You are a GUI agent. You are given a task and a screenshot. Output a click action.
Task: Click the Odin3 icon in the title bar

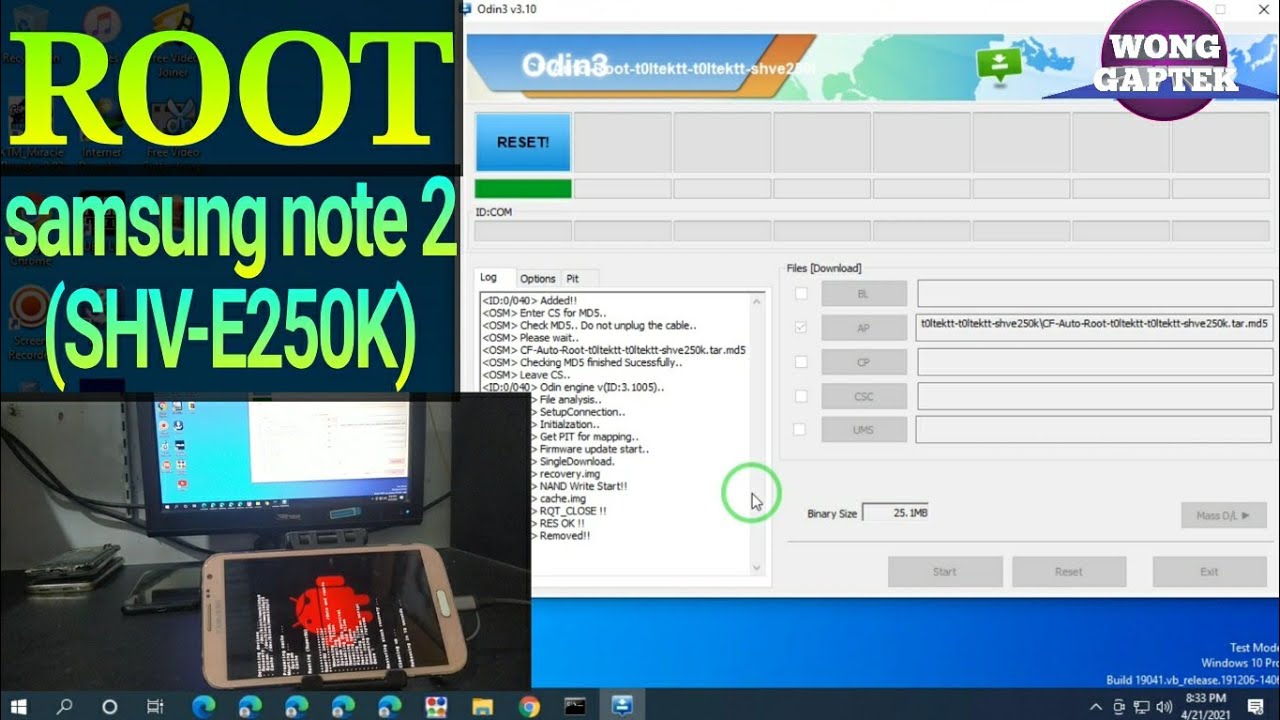pyautogui.click(x=466, y=9)
